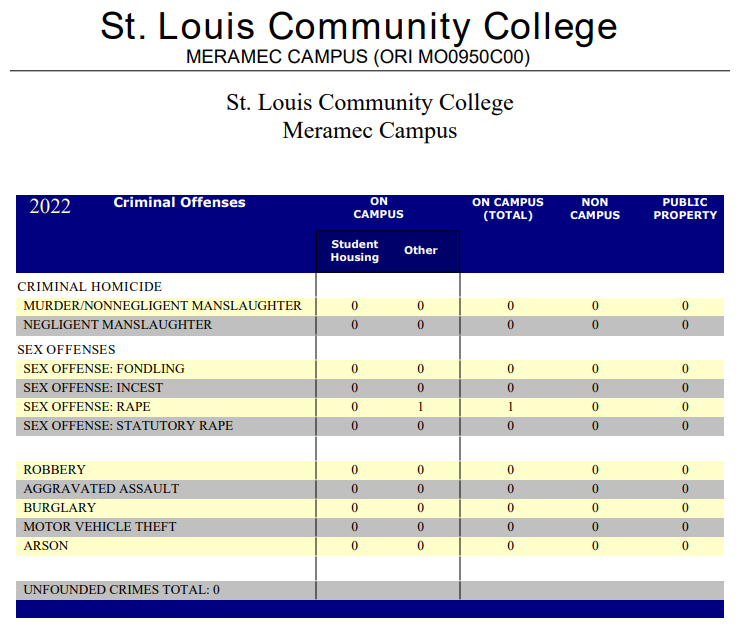
Task: Click the 2022 year label in table header
Action: [50, 207]
